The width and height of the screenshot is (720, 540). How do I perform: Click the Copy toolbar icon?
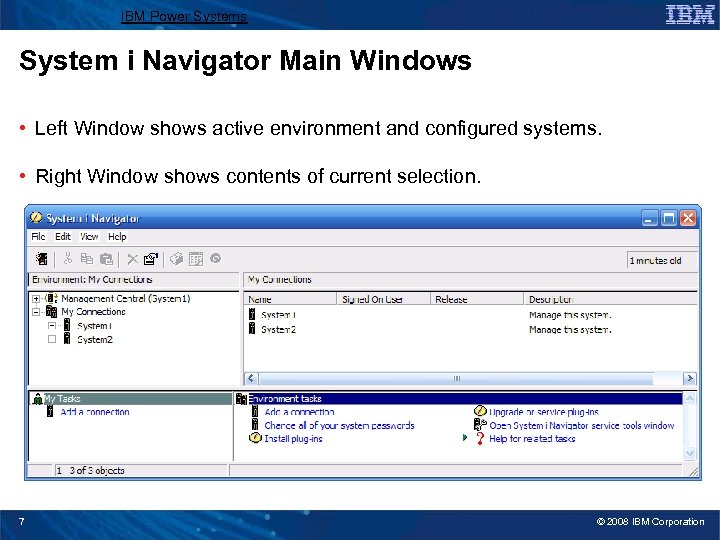coord(87,259)
